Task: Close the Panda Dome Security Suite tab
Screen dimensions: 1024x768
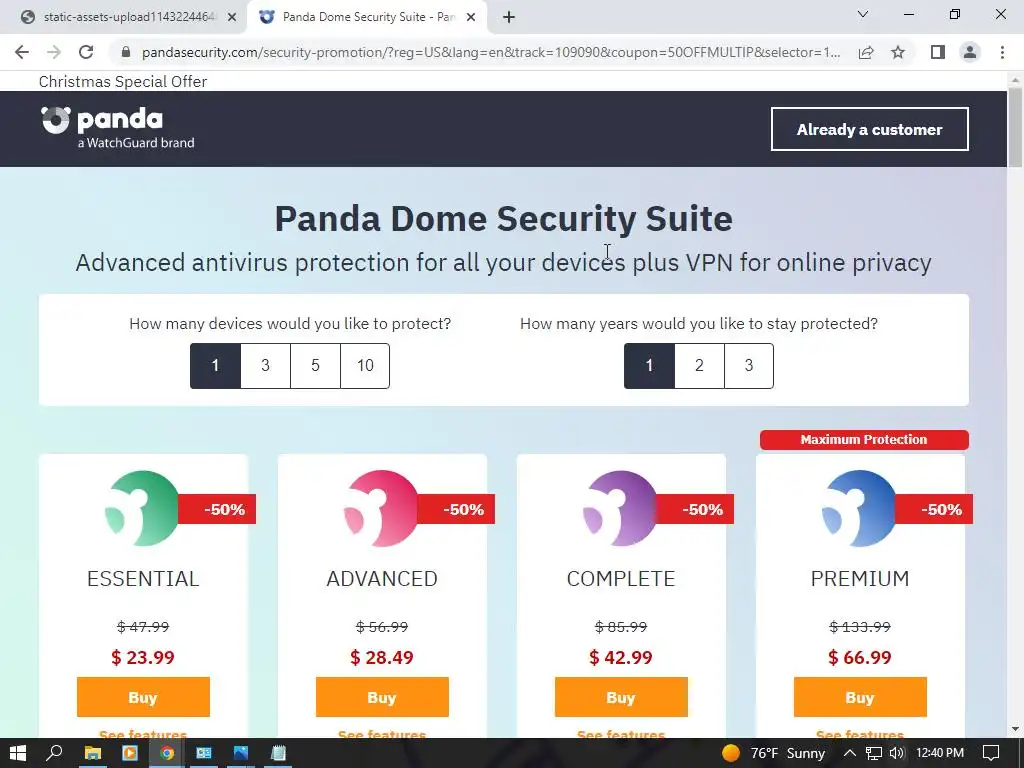Action: tap(471, 18)
